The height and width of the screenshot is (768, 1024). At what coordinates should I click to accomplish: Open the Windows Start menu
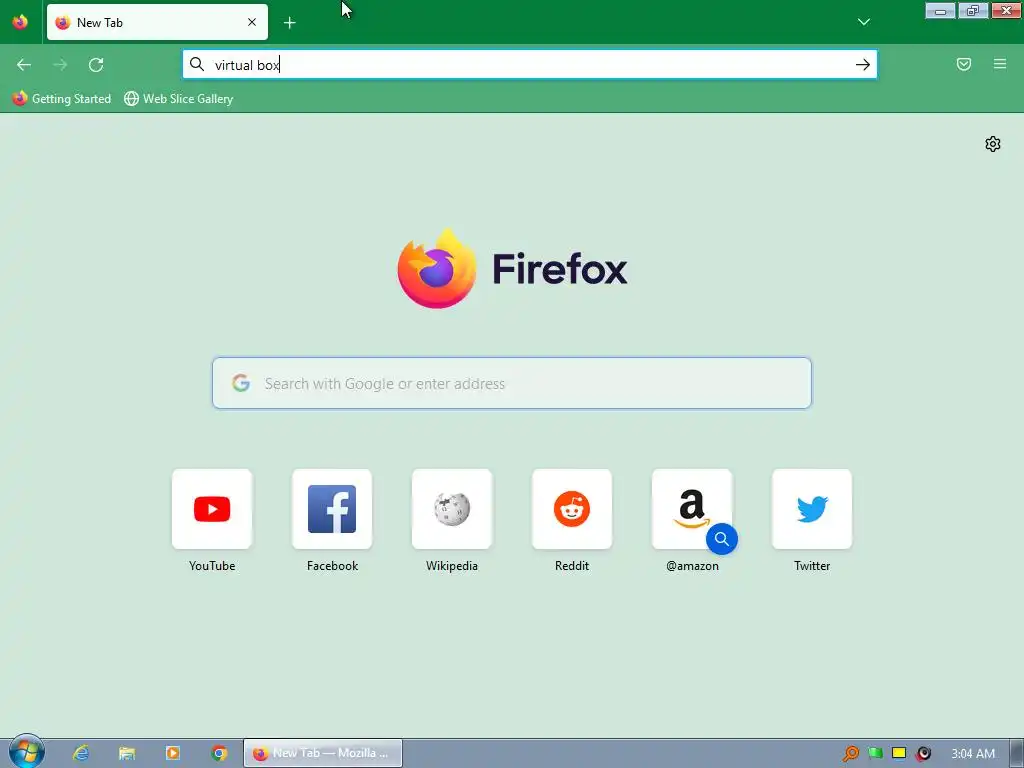tap(26, 752)
